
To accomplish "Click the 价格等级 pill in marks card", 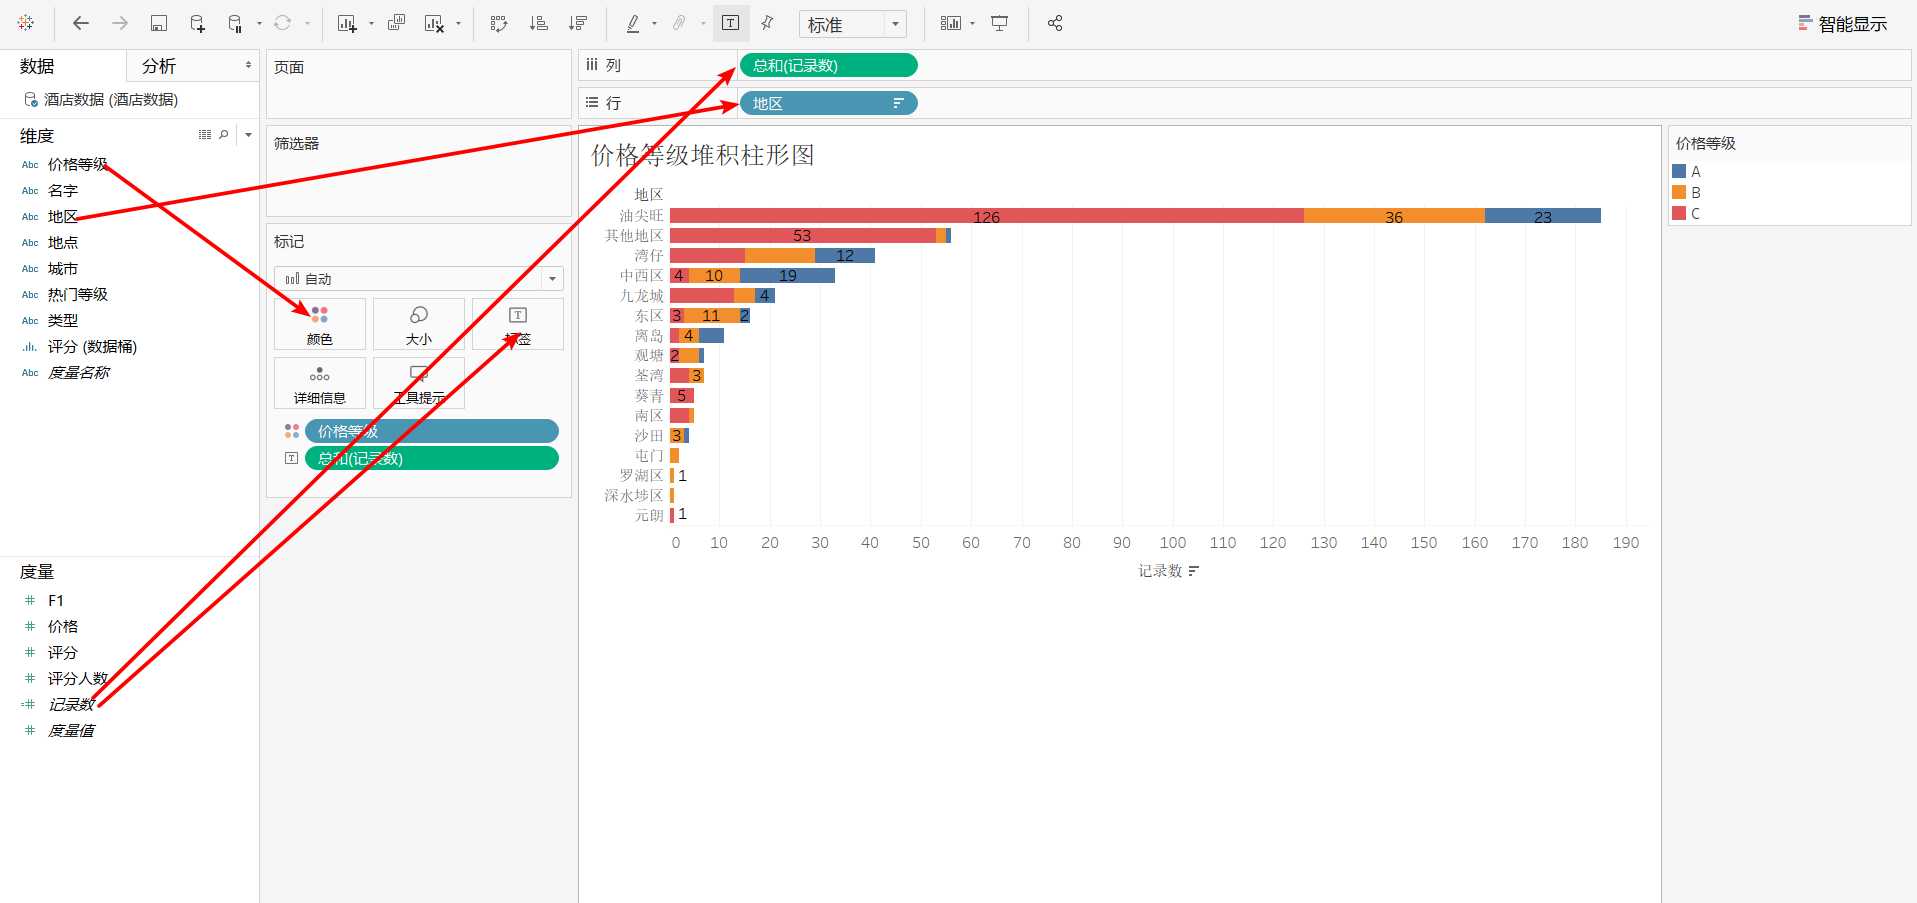I will click(432, 431).
